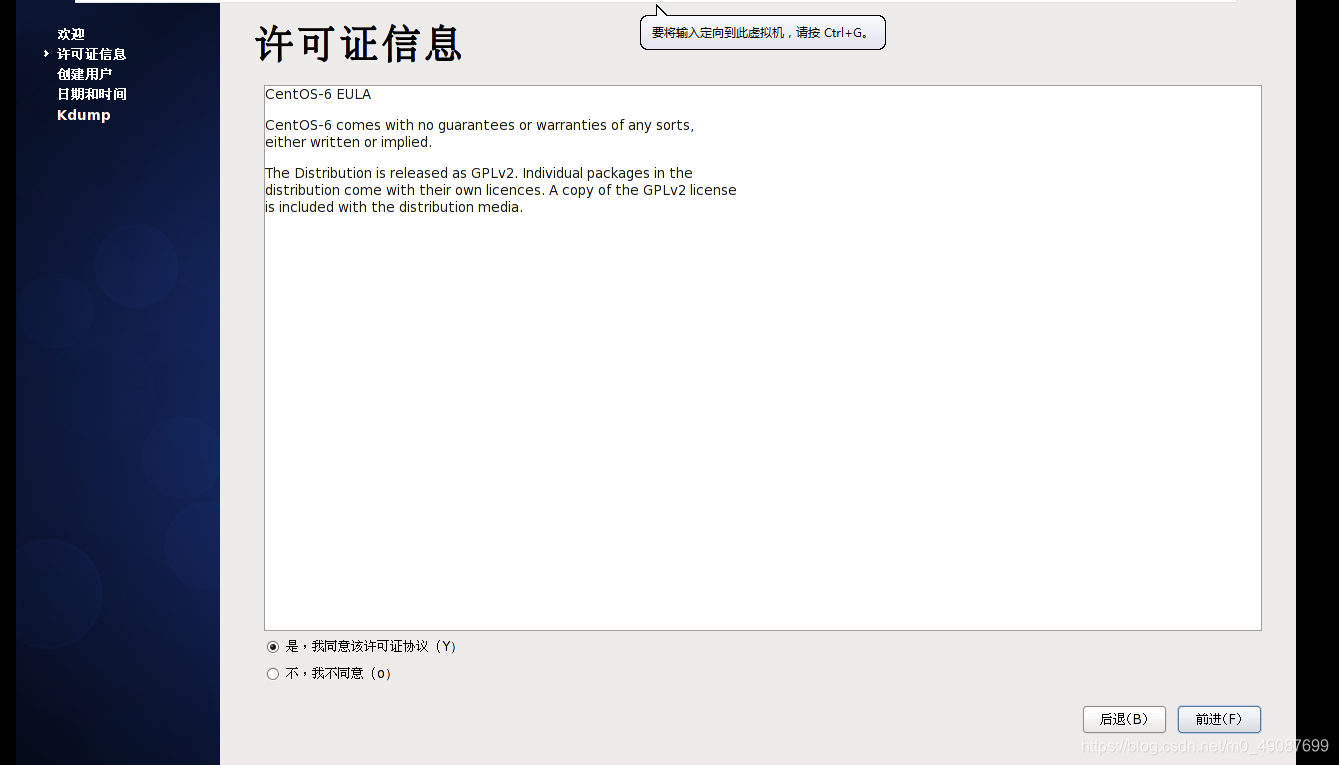Image resolution: width=1339 pixels, height=765 pixels.
Task: Click the current-step arrow beside 许可证信息
Action: (46, 54)
